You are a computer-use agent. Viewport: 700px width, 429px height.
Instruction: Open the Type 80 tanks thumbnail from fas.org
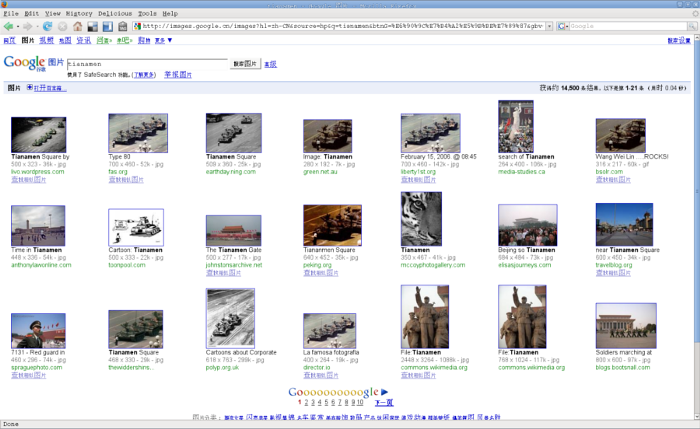138,133
